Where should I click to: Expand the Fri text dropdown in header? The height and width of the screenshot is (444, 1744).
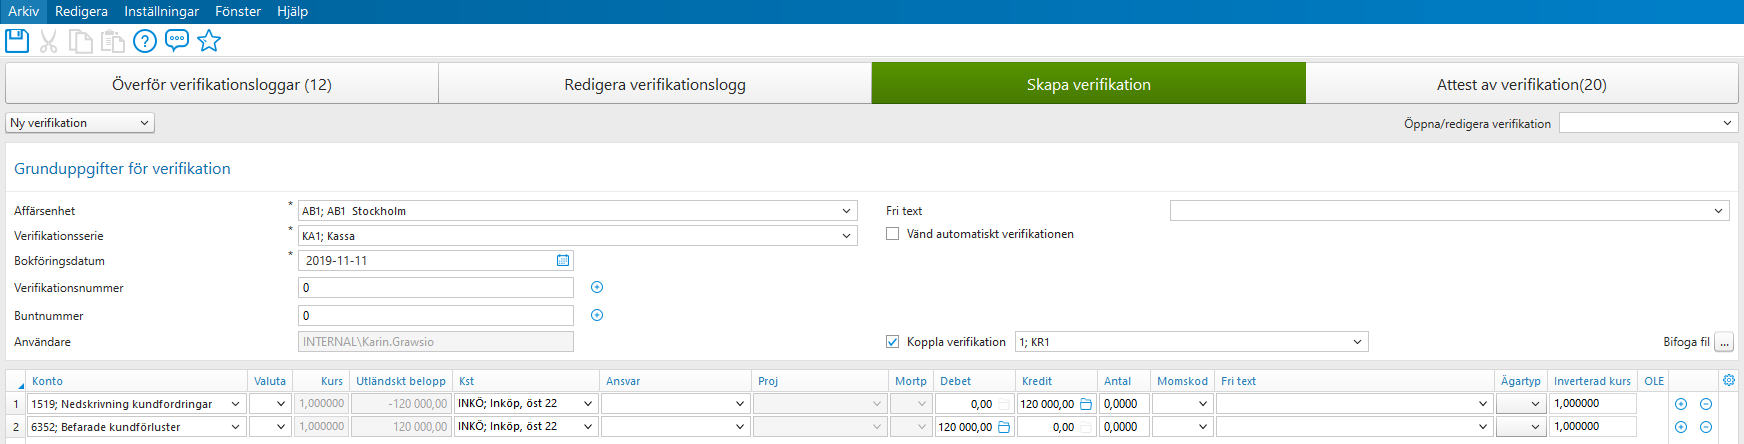click(1718, 211)
